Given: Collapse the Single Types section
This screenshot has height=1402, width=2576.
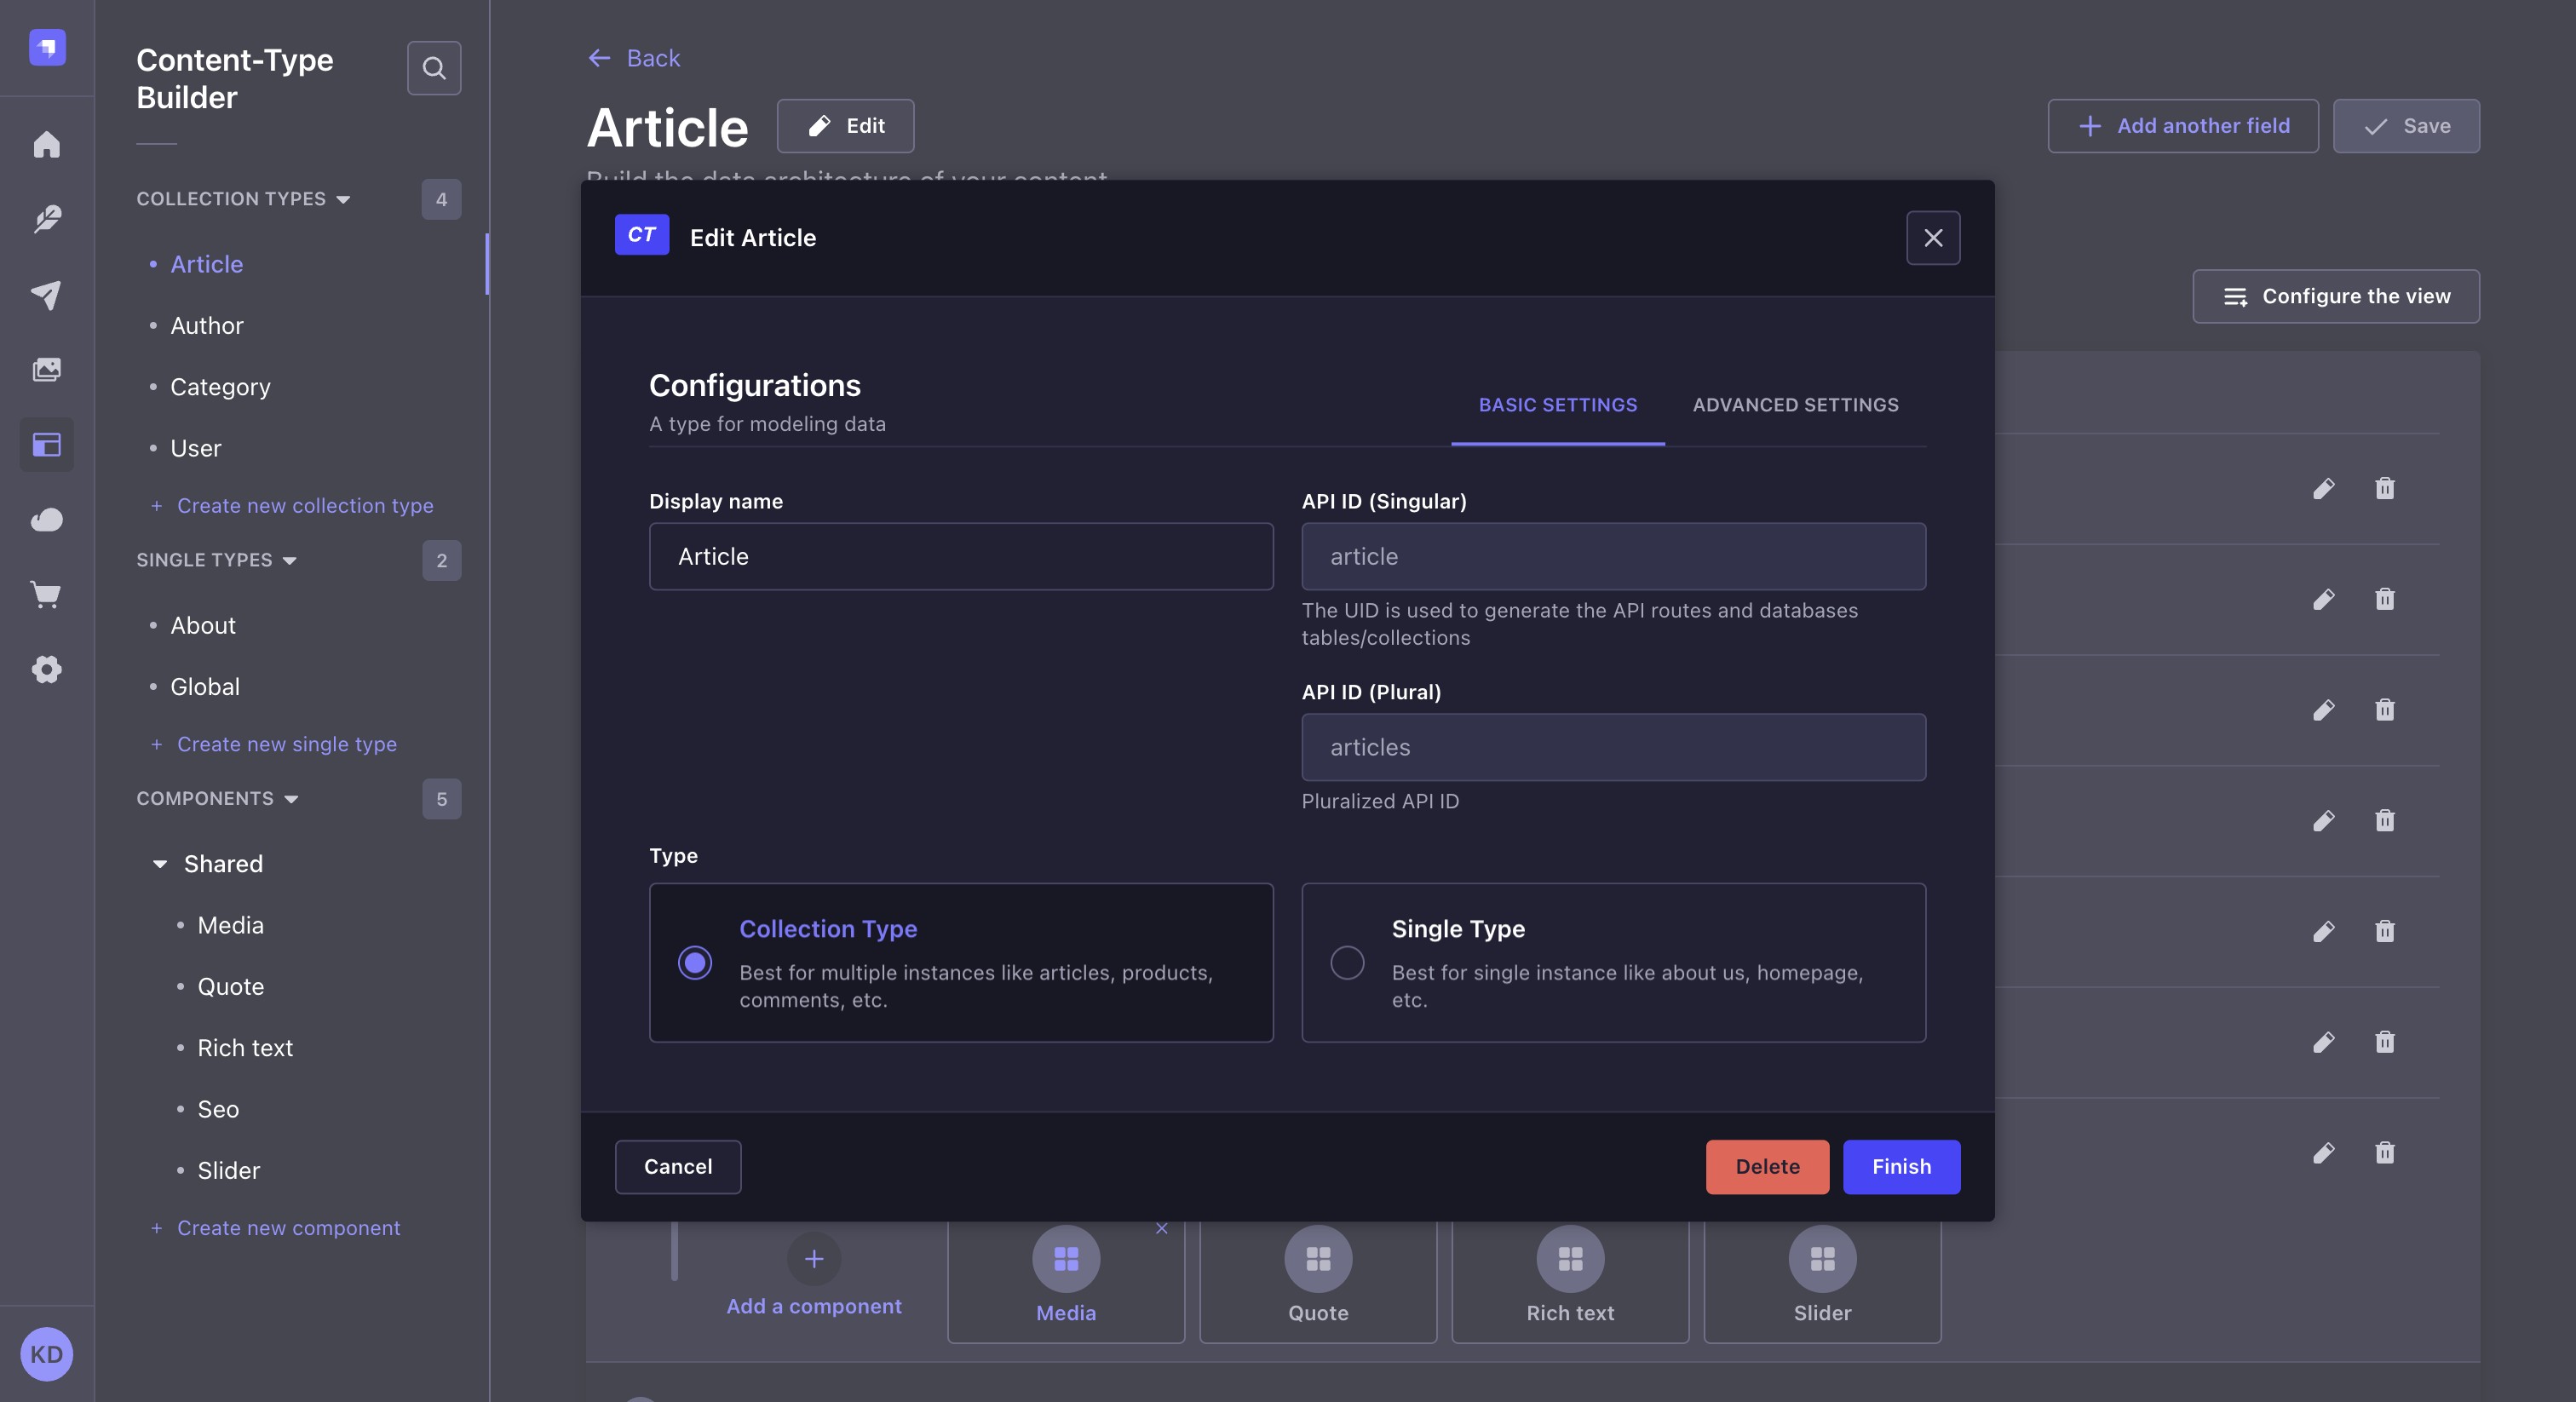Looking at the screenshot, I should coord(216,560).
